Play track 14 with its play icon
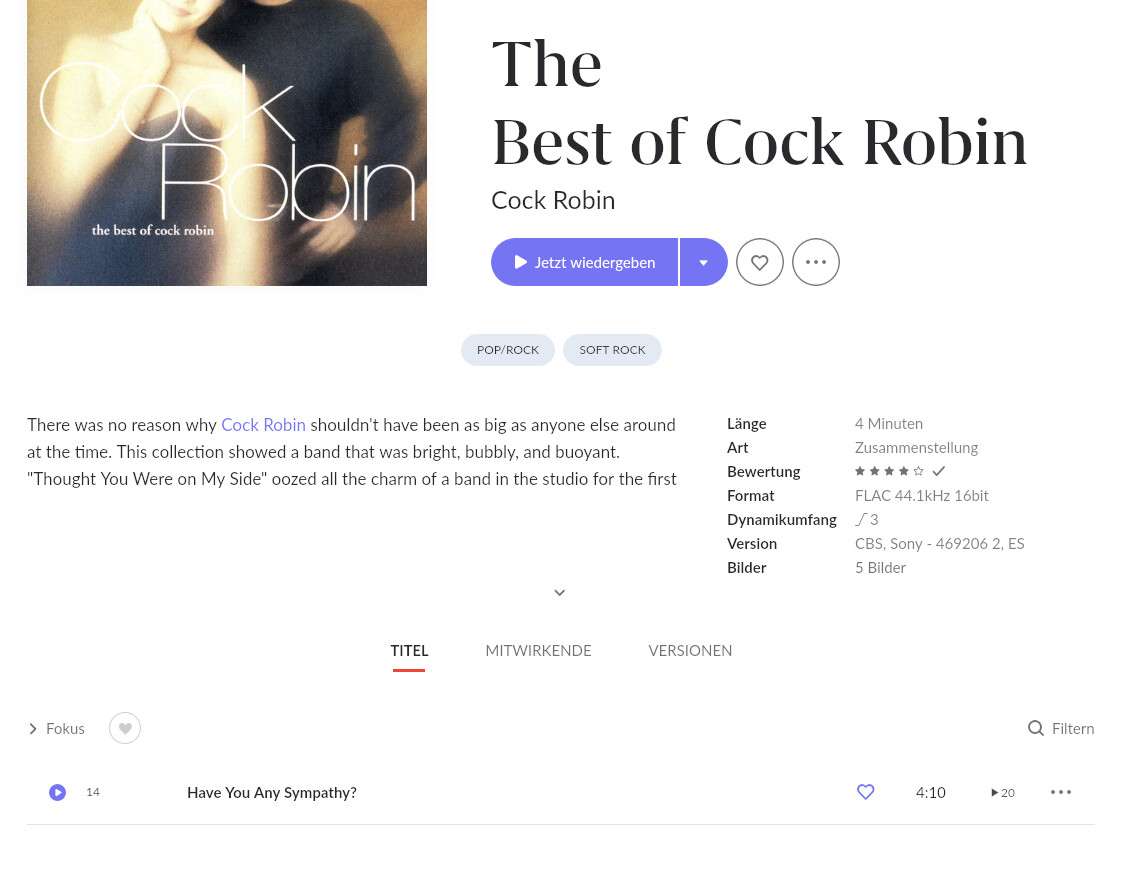 click(58, 792)
